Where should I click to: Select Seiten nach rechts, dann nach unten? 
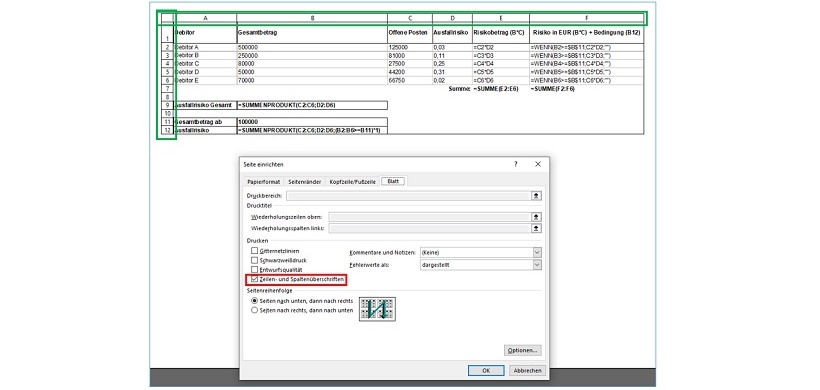255,310
